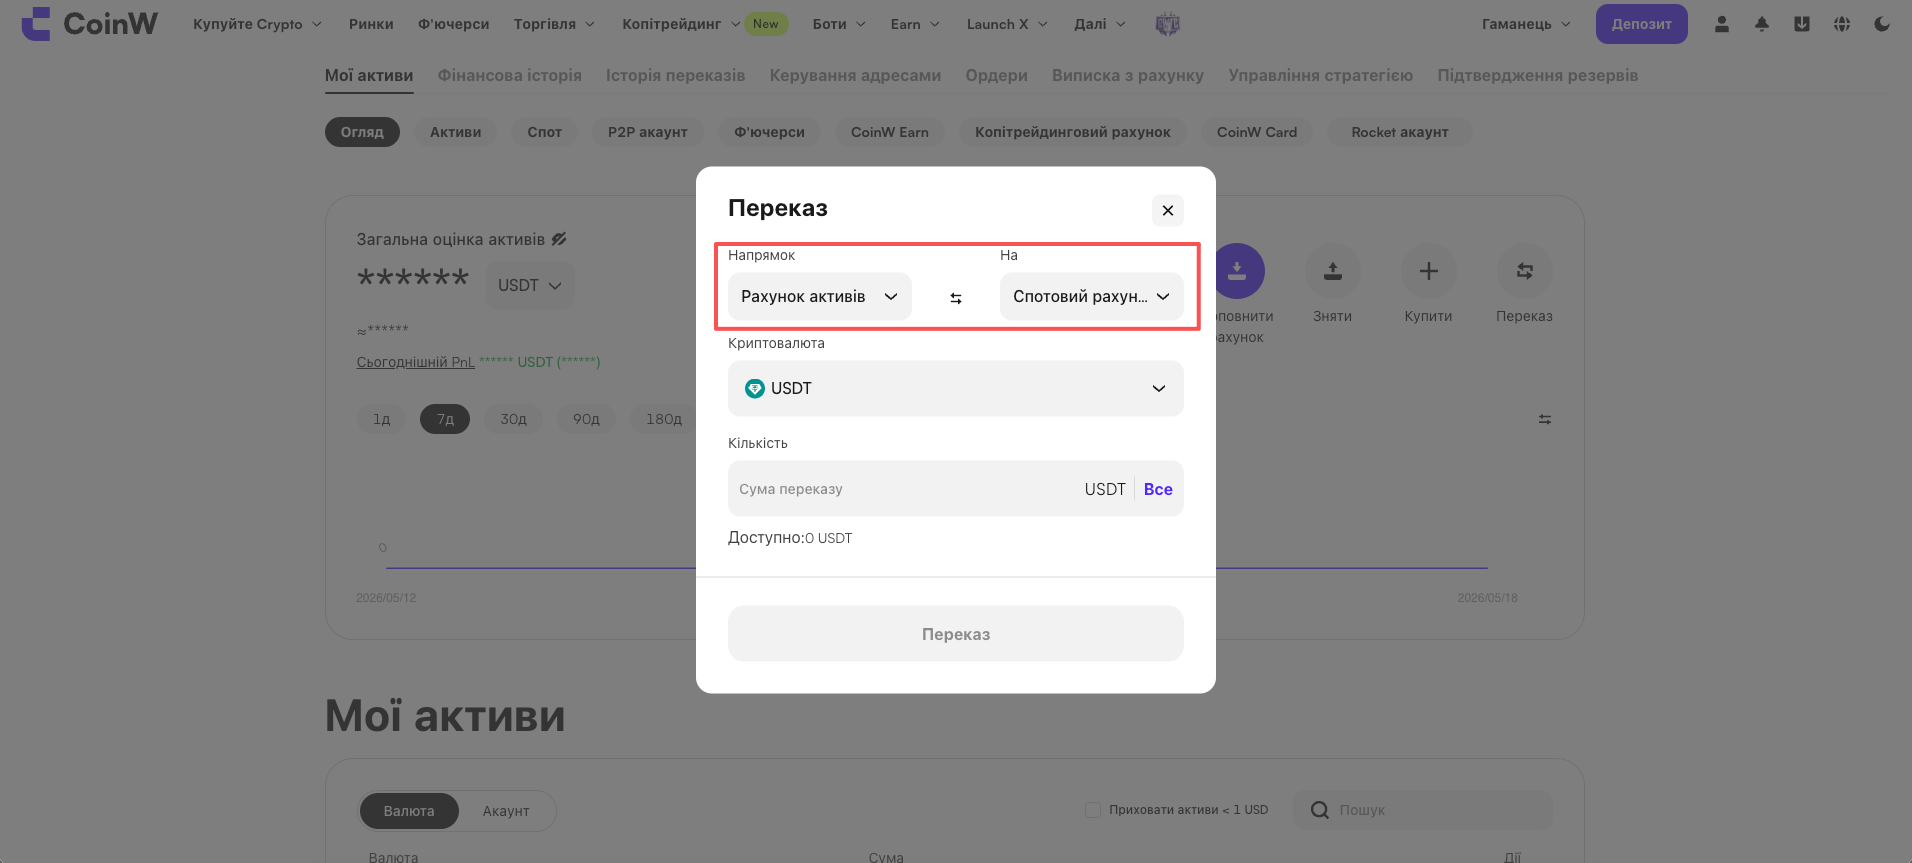Click Все to transfer the full amount
The image size is (1912, 863).
pyautogui.click(x=1158, y=489)
